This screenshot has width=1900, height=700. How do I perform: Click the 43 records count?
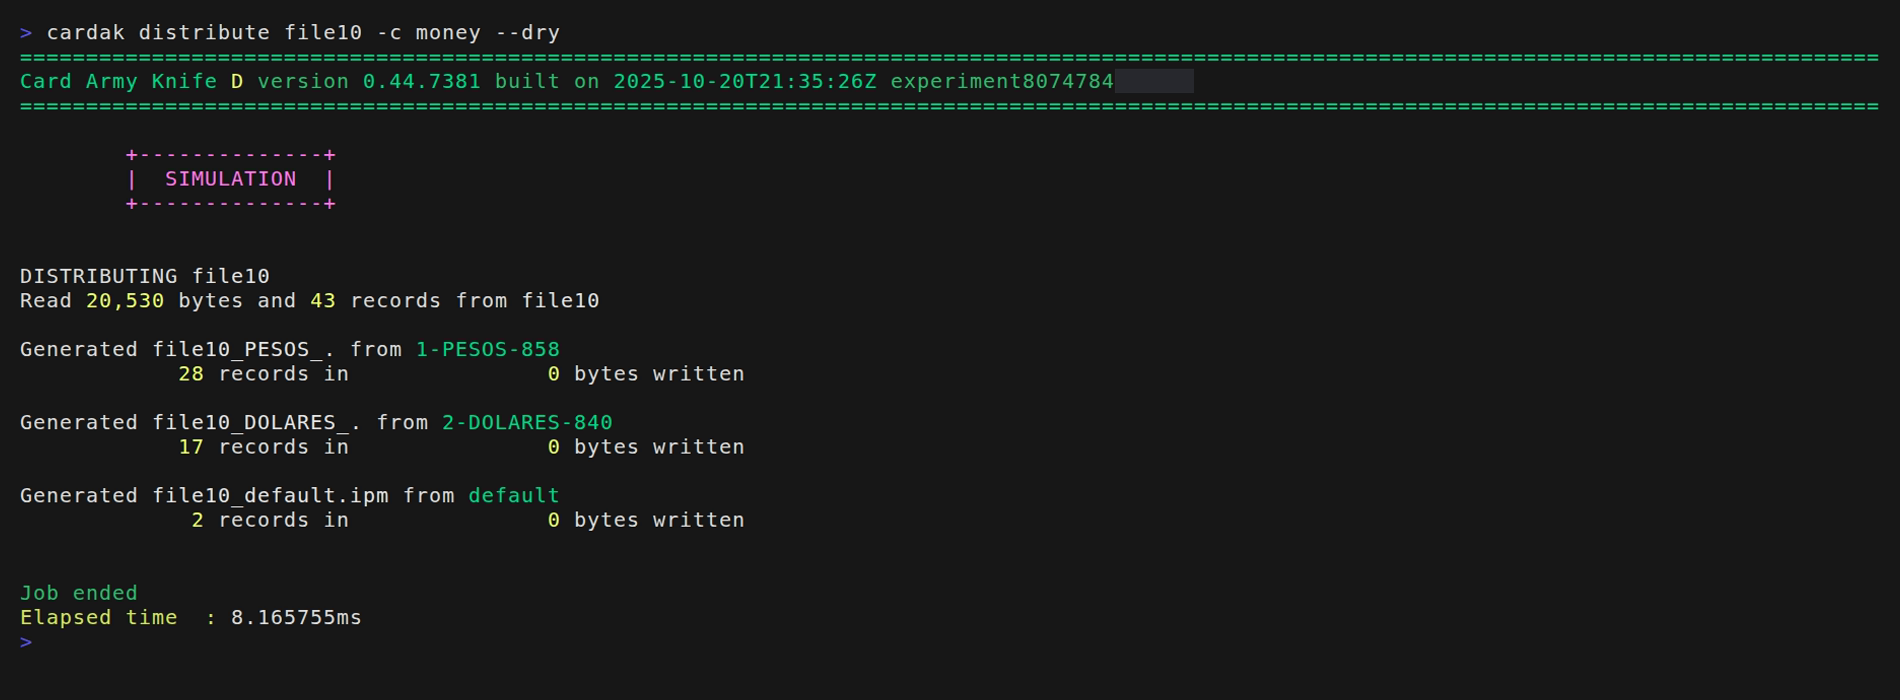tap(323, 301)
